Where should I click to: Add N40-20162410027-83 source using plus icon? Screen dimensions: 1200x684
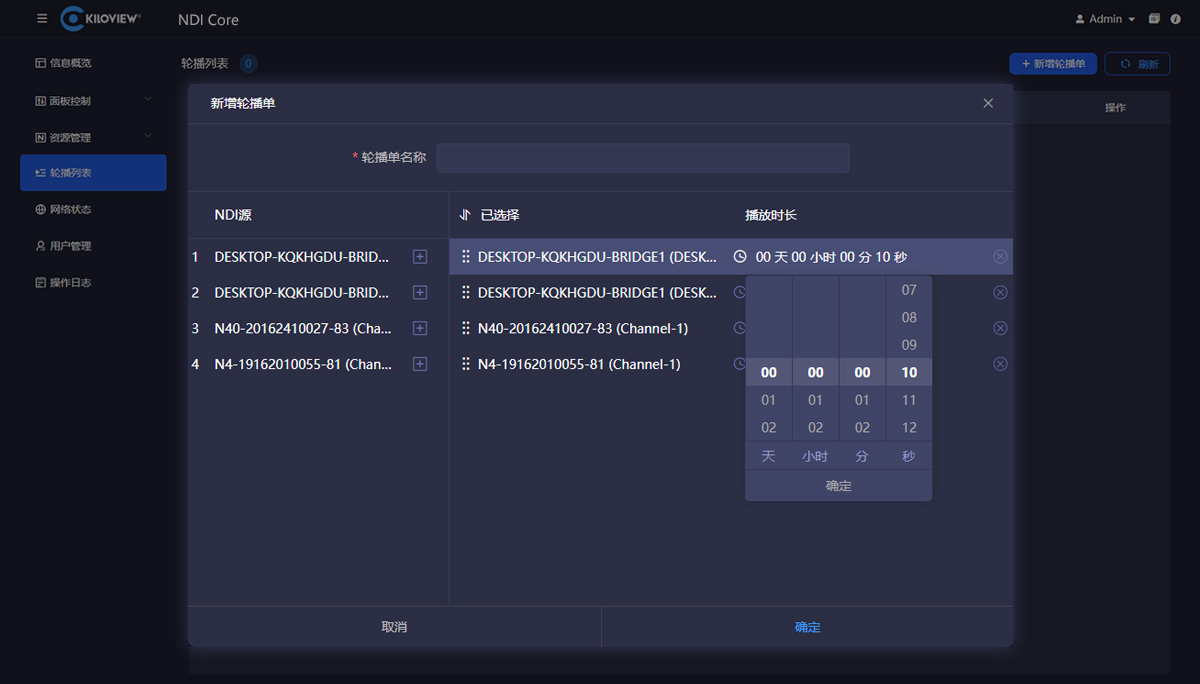point(420,329)
